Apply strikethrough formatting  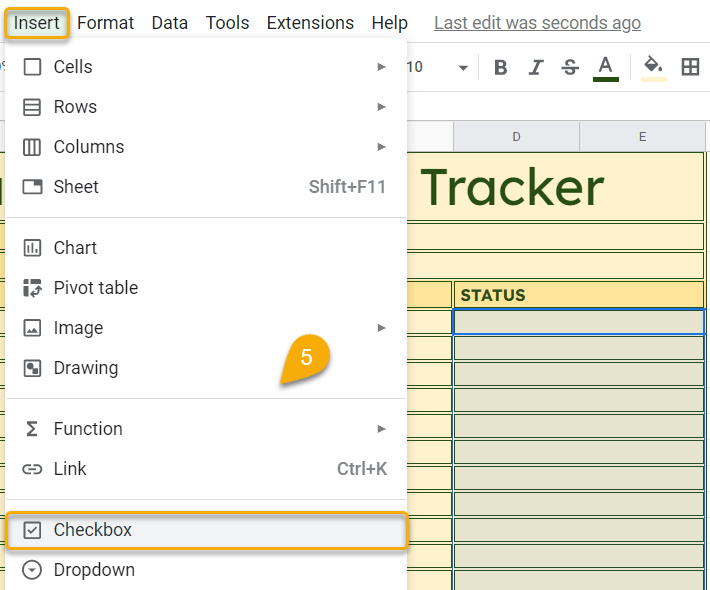click(570, 67)
